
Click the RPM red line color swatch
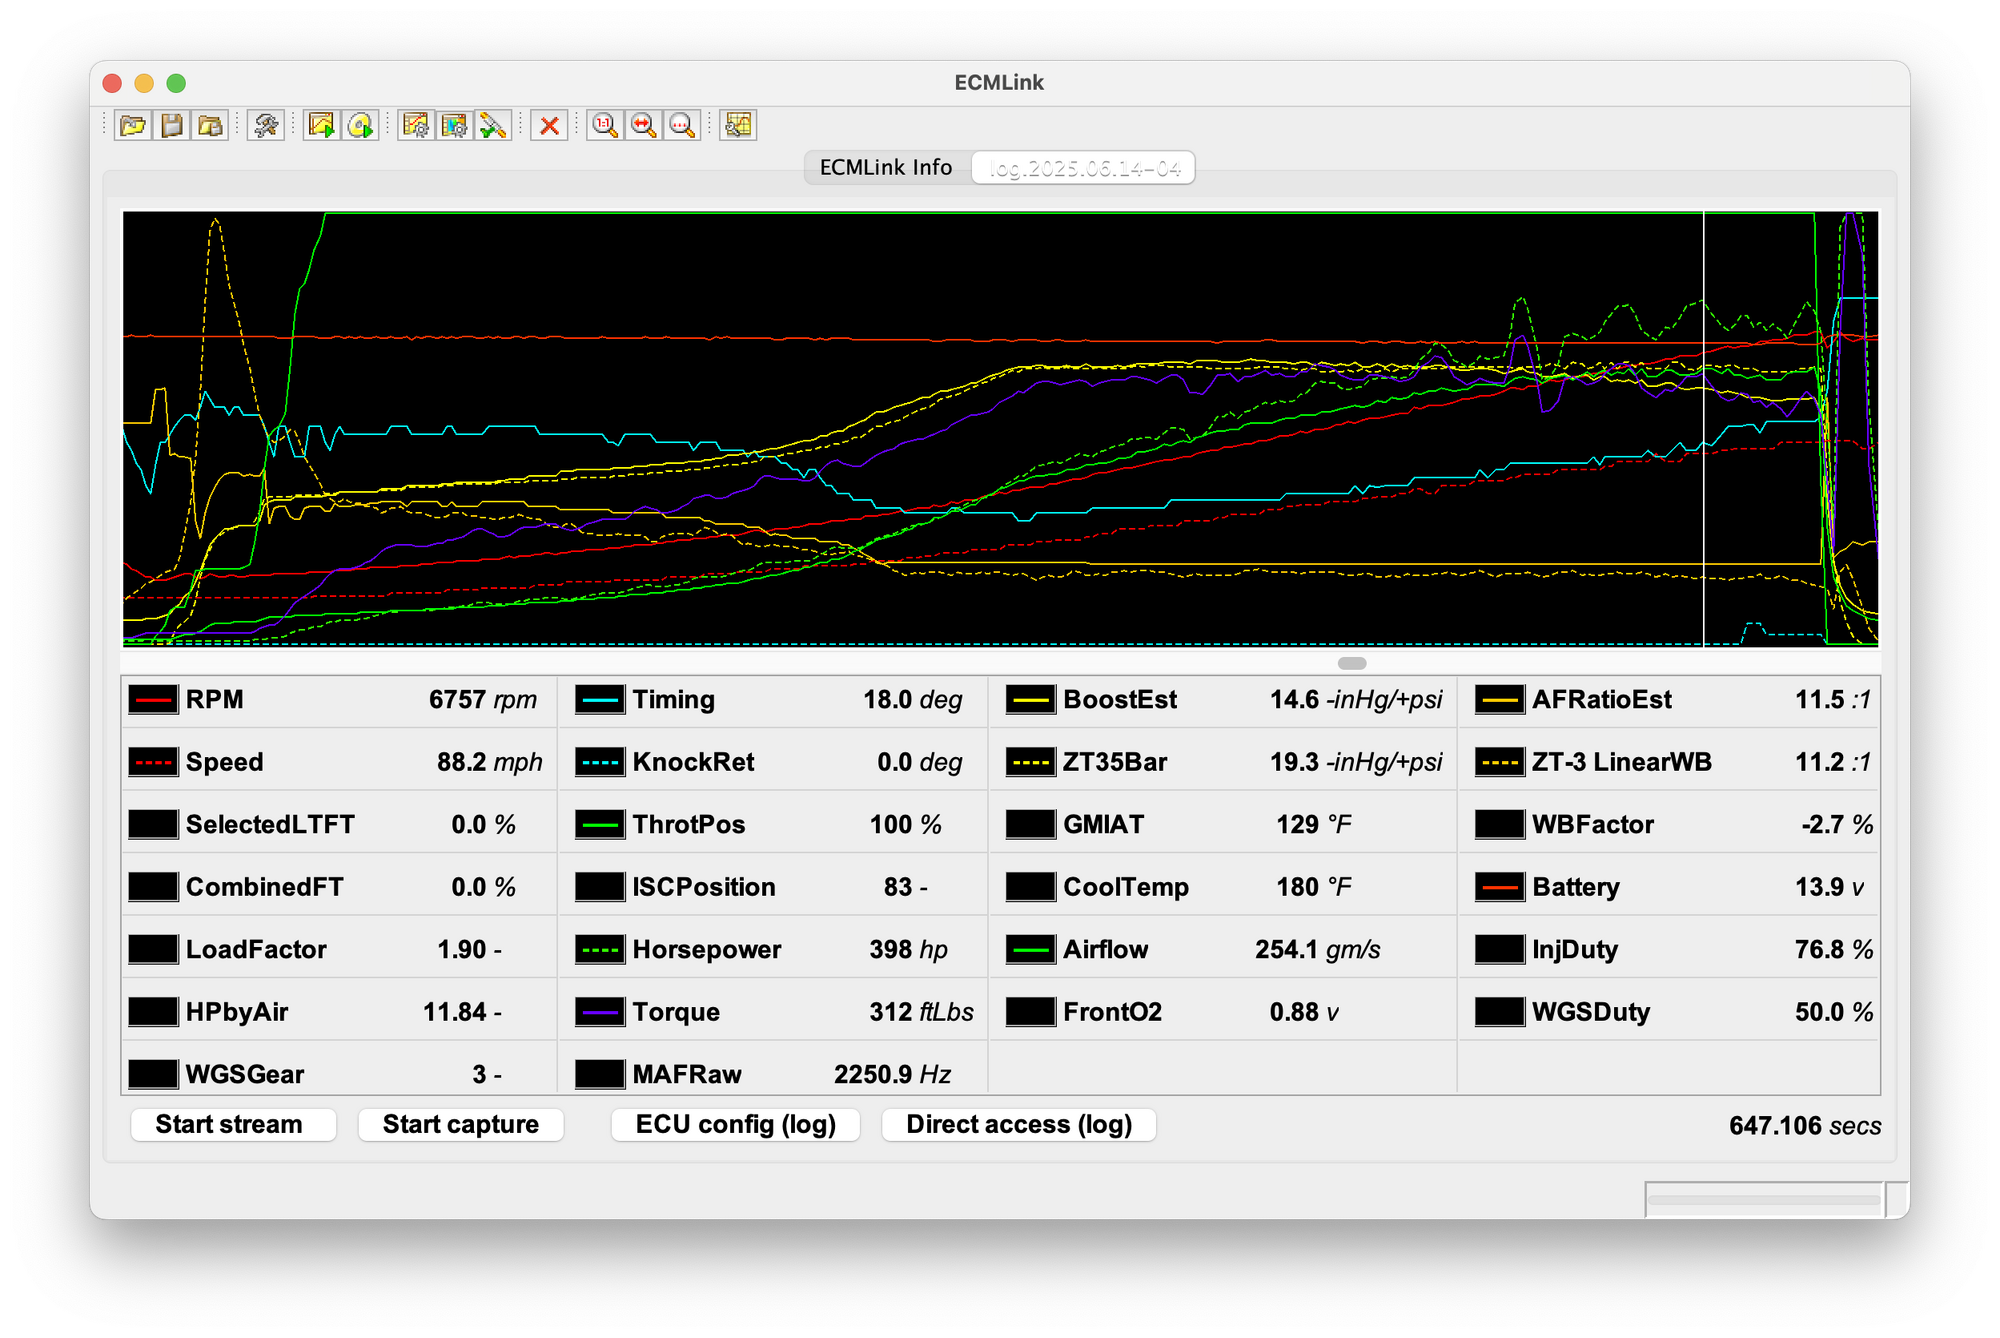pyautogui.click(x=153, y=700)
